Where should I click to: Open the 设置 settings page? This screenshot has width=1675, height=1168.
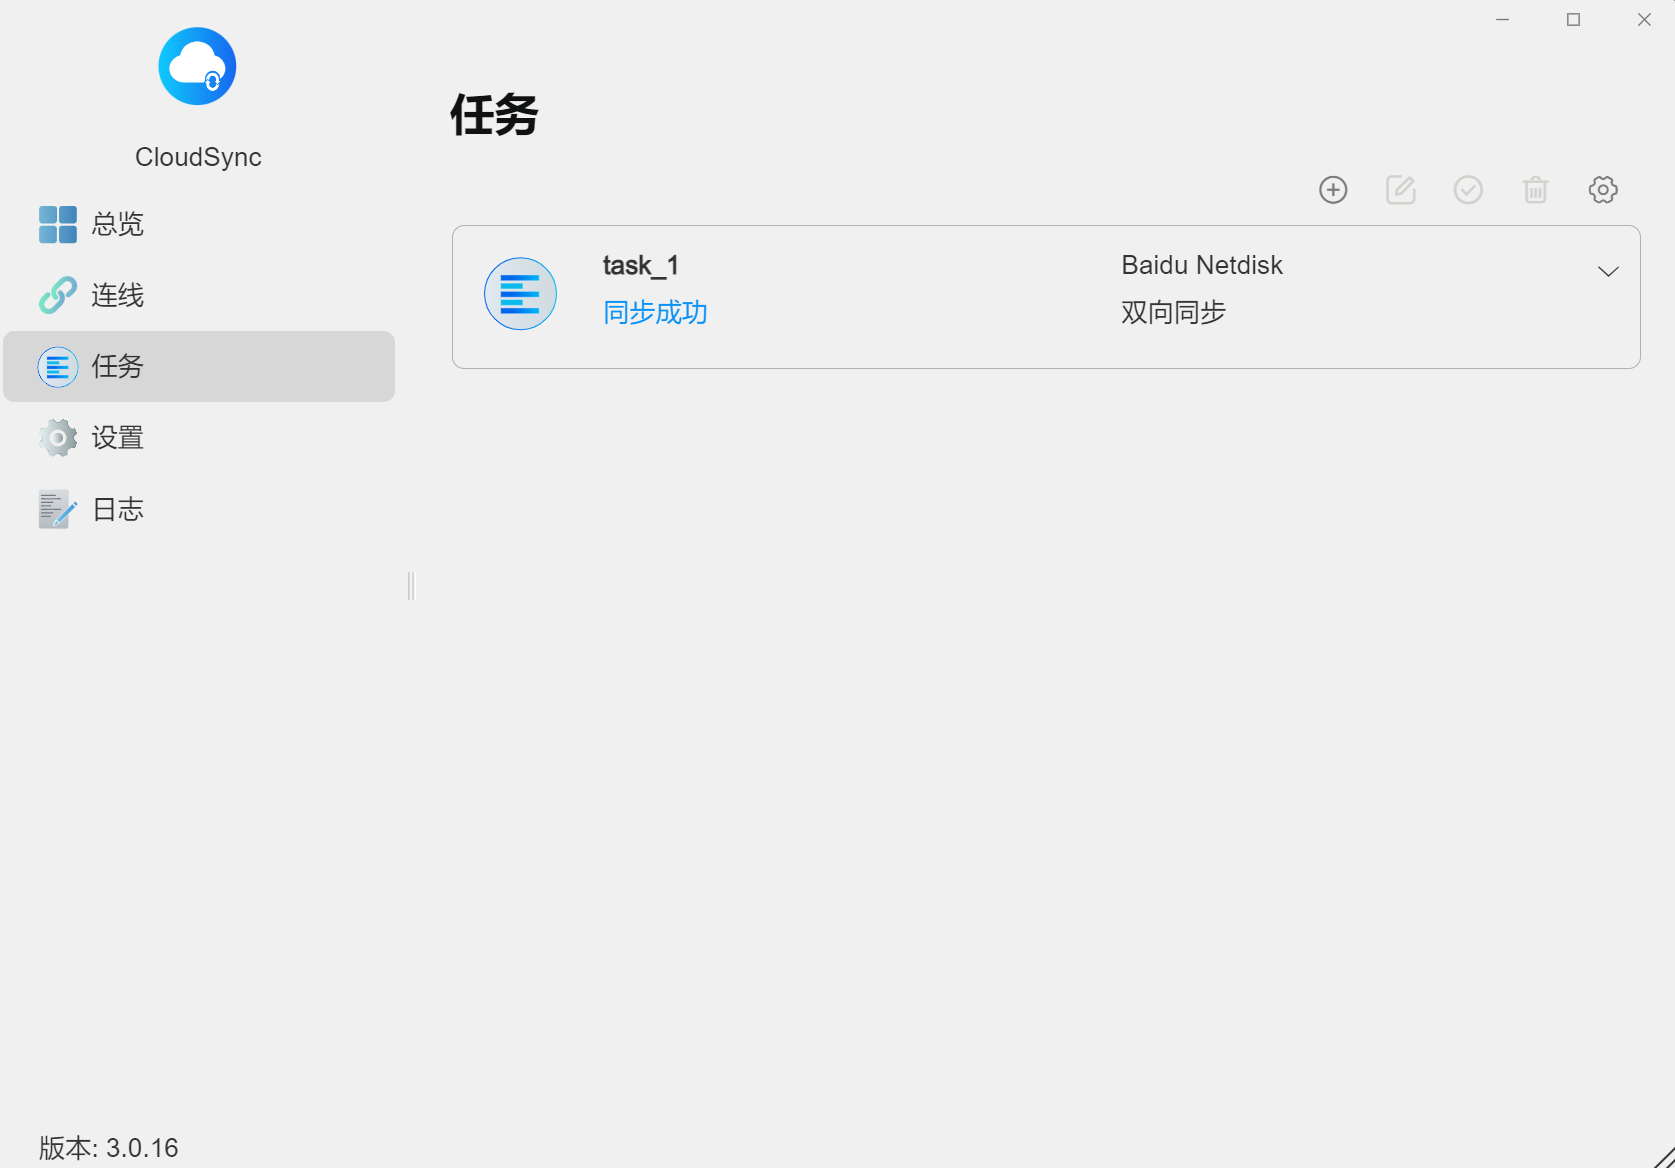(x=117, y=438)
